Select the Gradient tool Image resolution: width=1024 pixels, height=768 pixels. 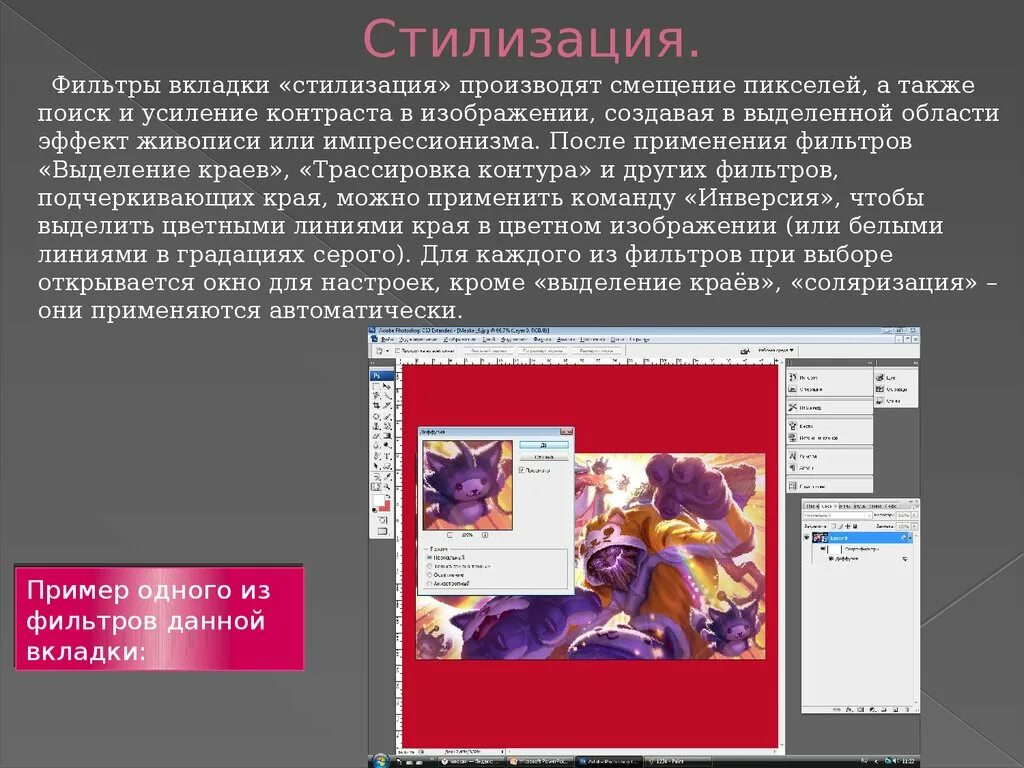pyautogui.click(x=387, y=436)
